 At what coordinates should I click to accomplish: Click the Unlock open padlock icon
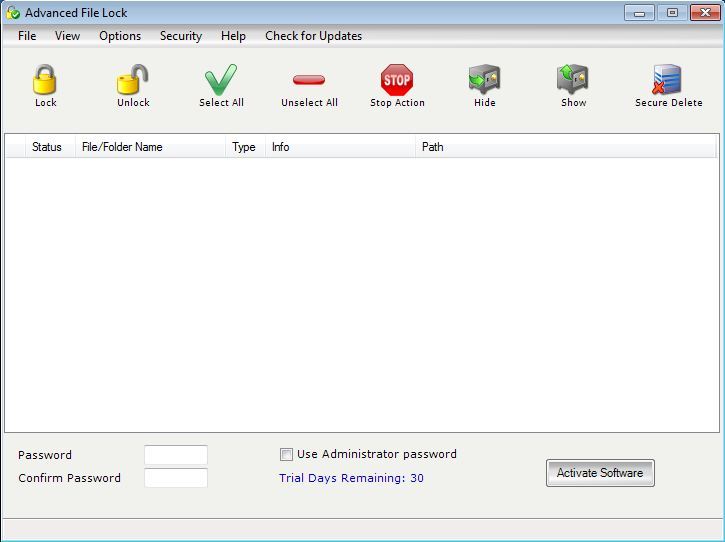(x=133, y=80)
